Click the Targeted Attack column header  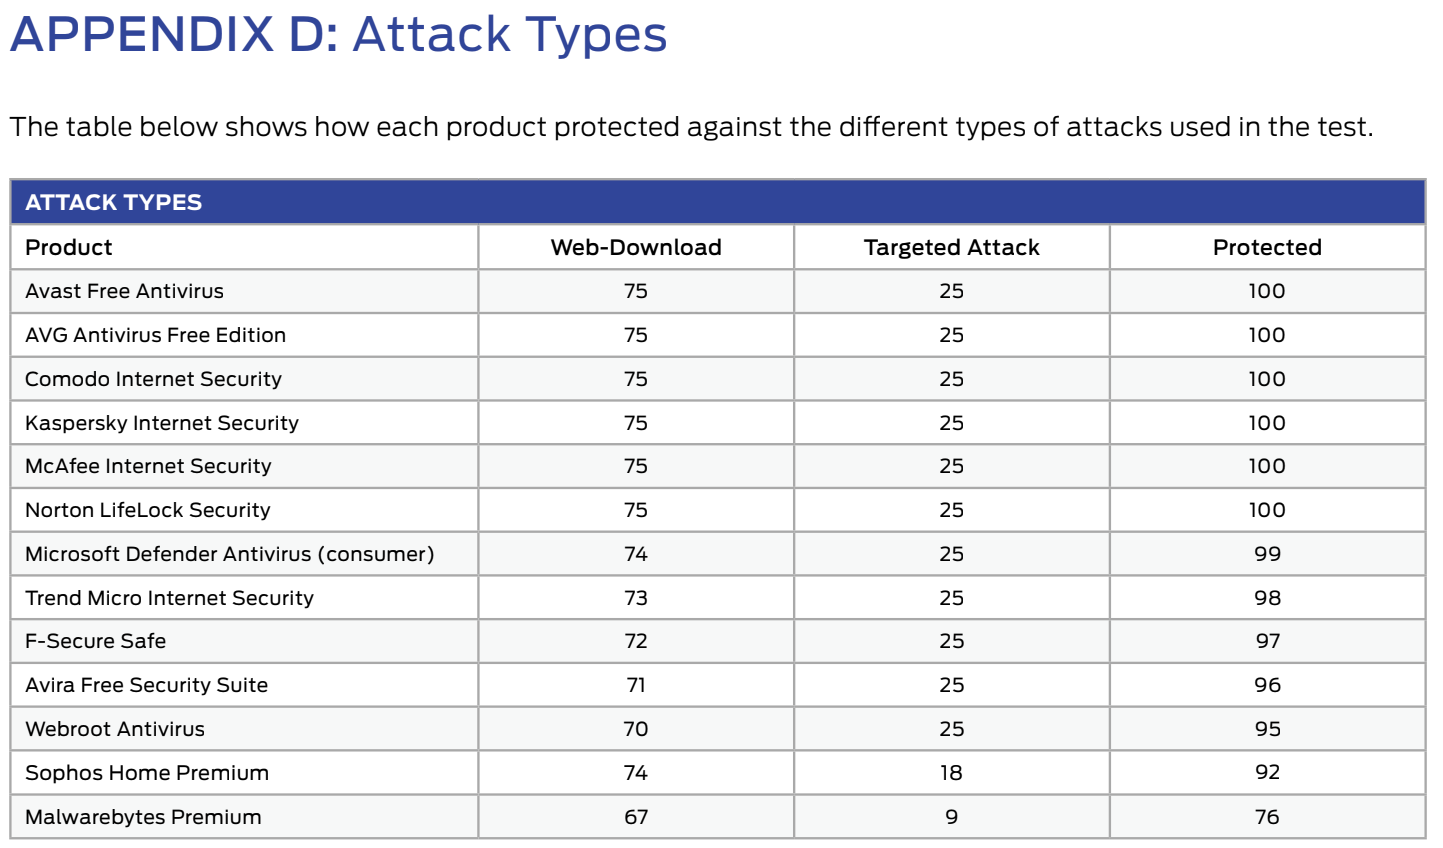pyautogui.click(x=951, y=247)
